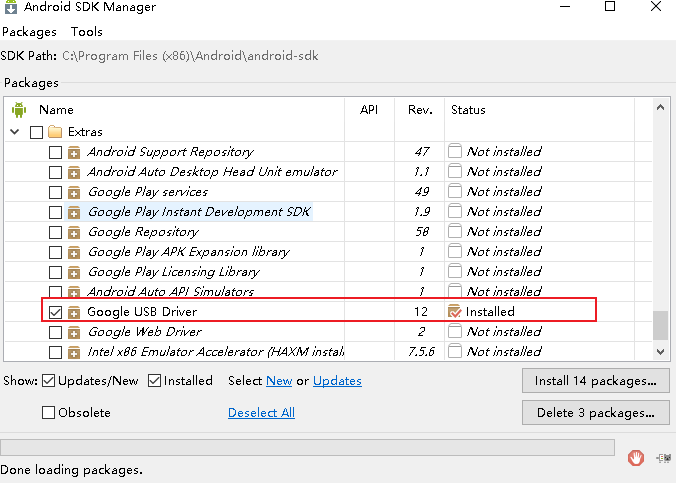Click package icon for Intel x86 Emulator Accelerator

tap(74, 352)
